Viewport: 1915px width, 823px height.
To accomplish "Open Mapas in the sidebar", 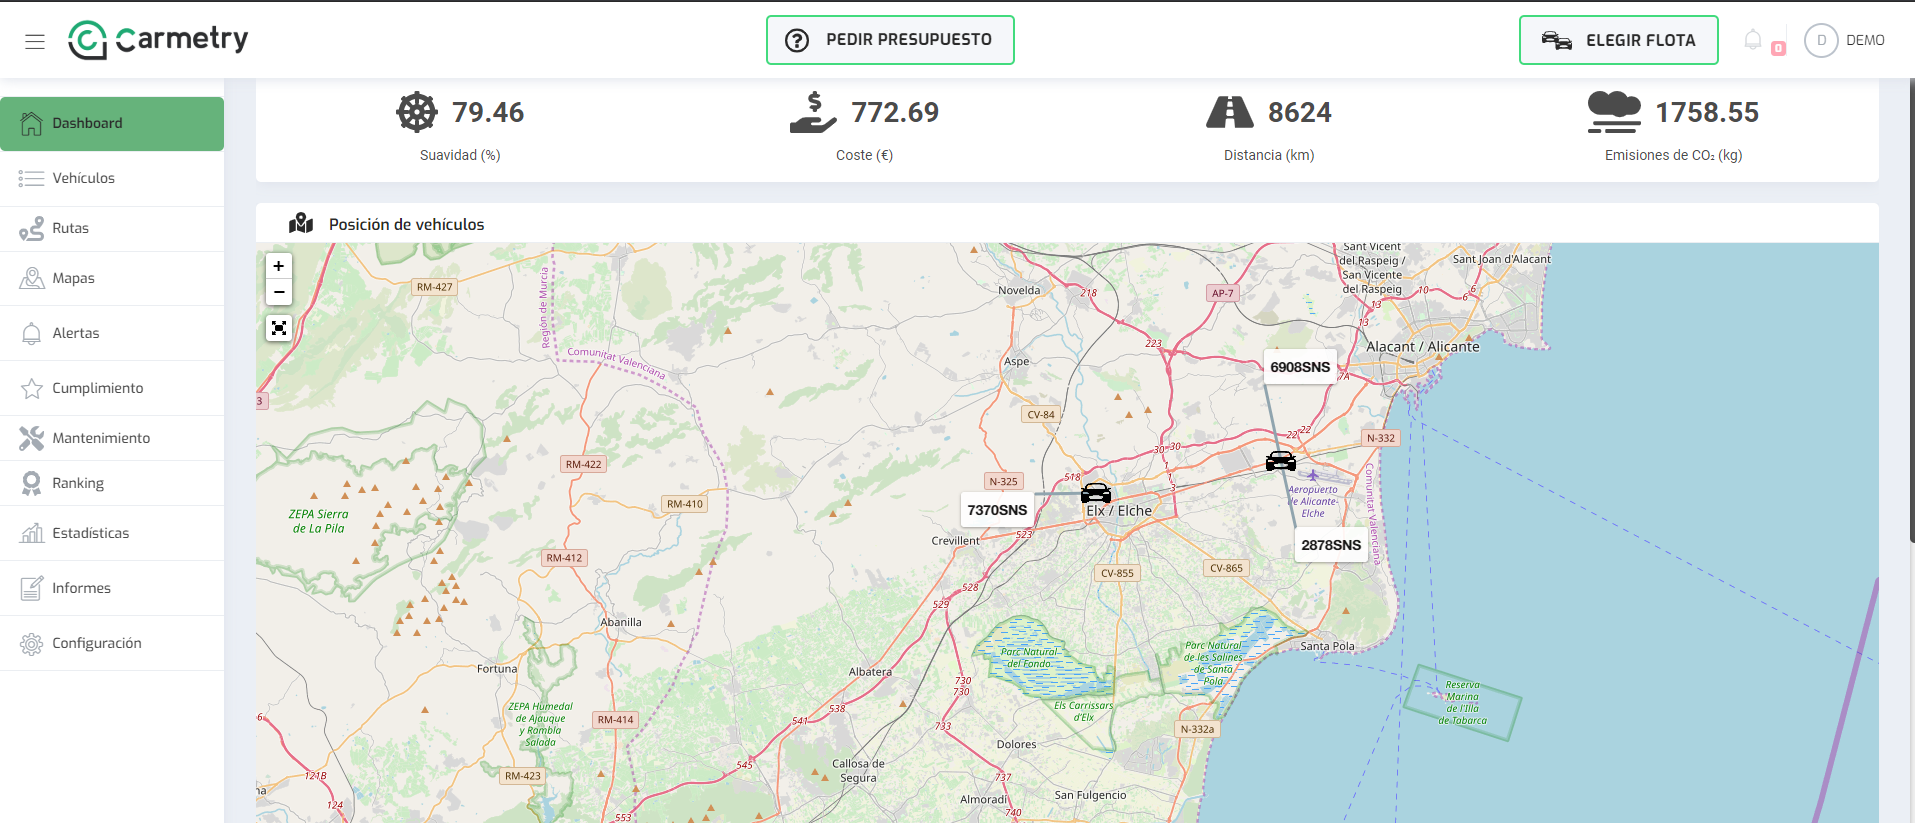I will [x=112, y=278].
